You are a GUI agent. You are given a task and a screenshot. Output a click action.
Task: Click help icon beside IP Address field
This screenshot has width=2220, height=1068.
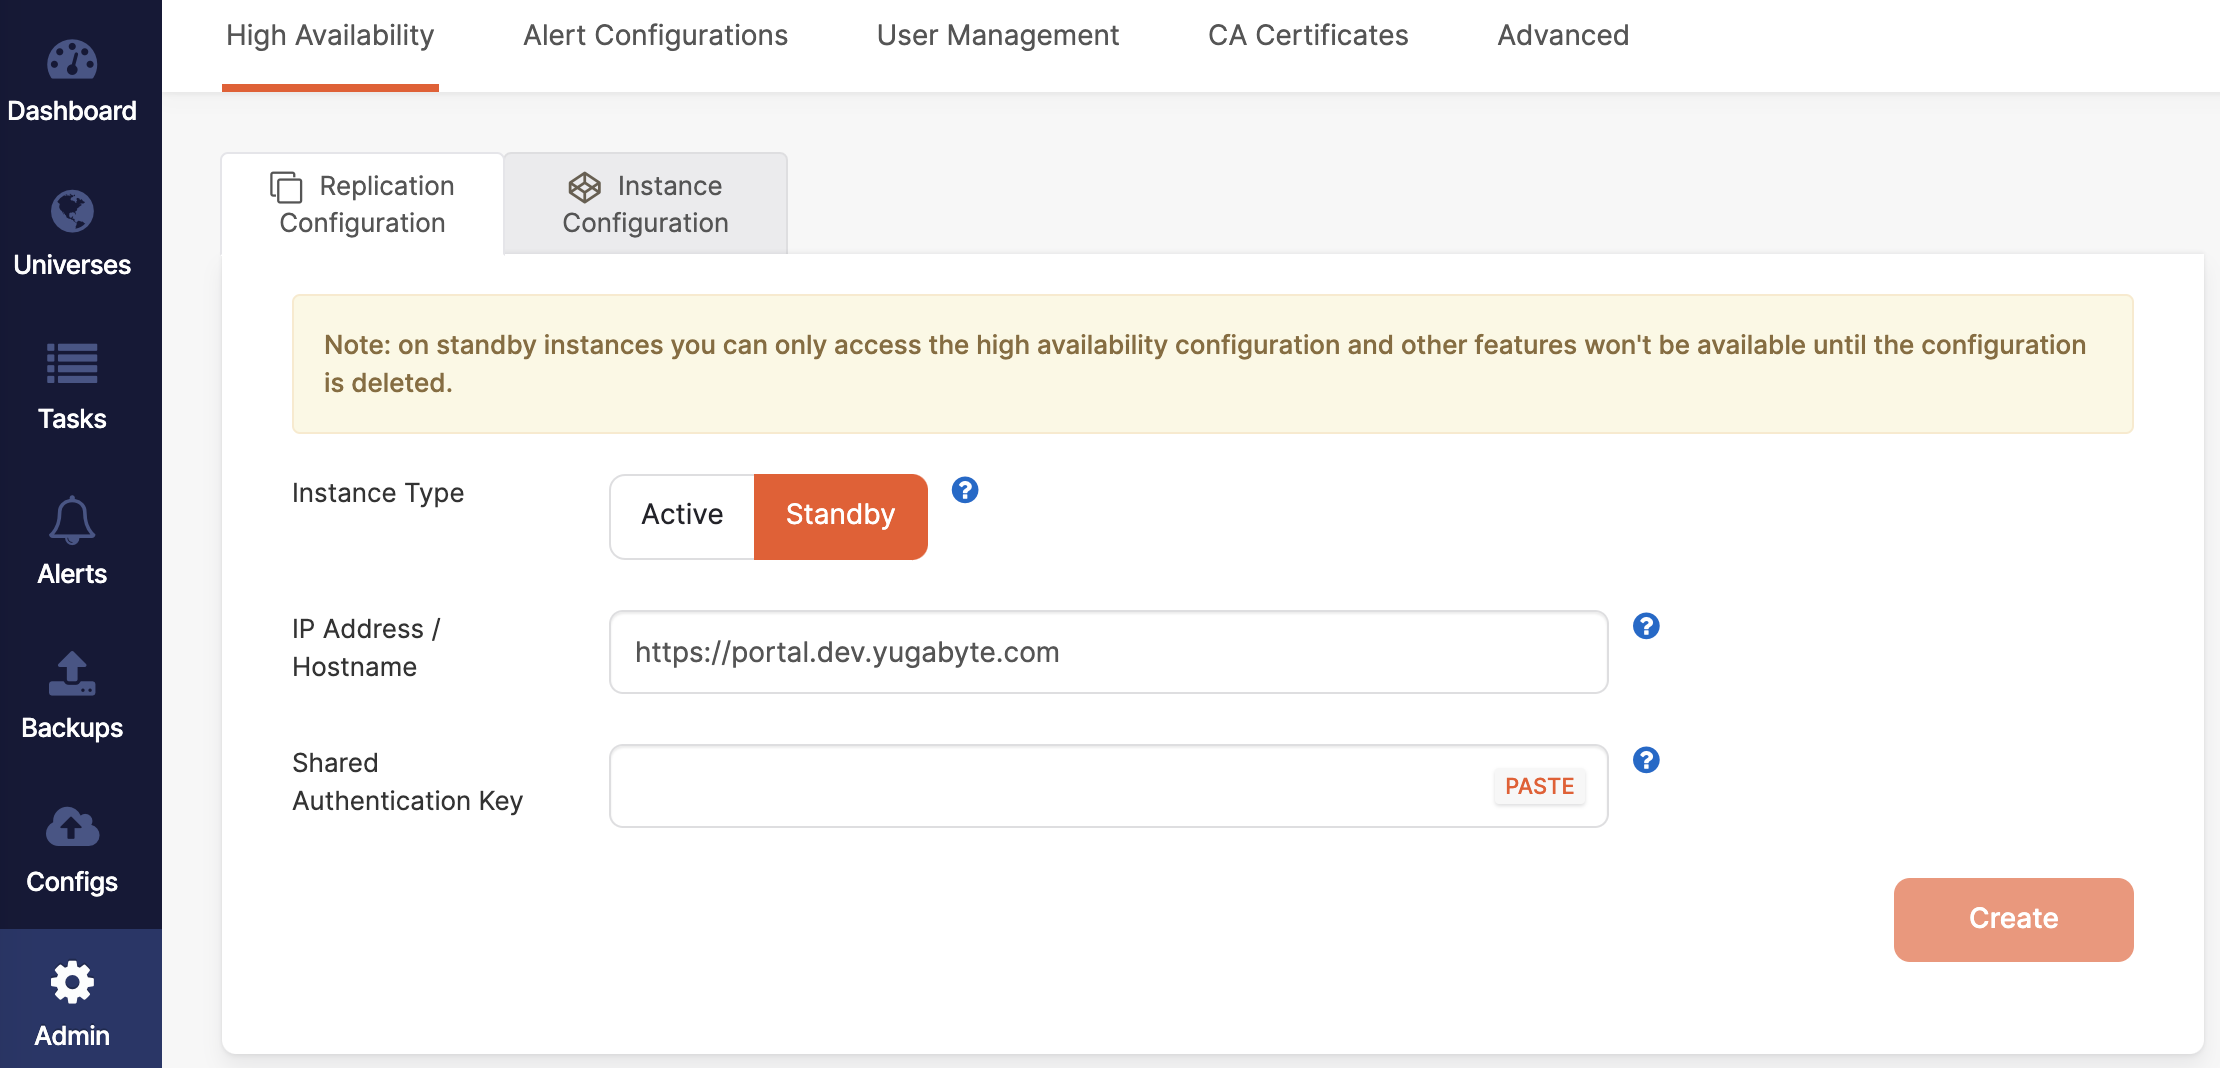1646,626
